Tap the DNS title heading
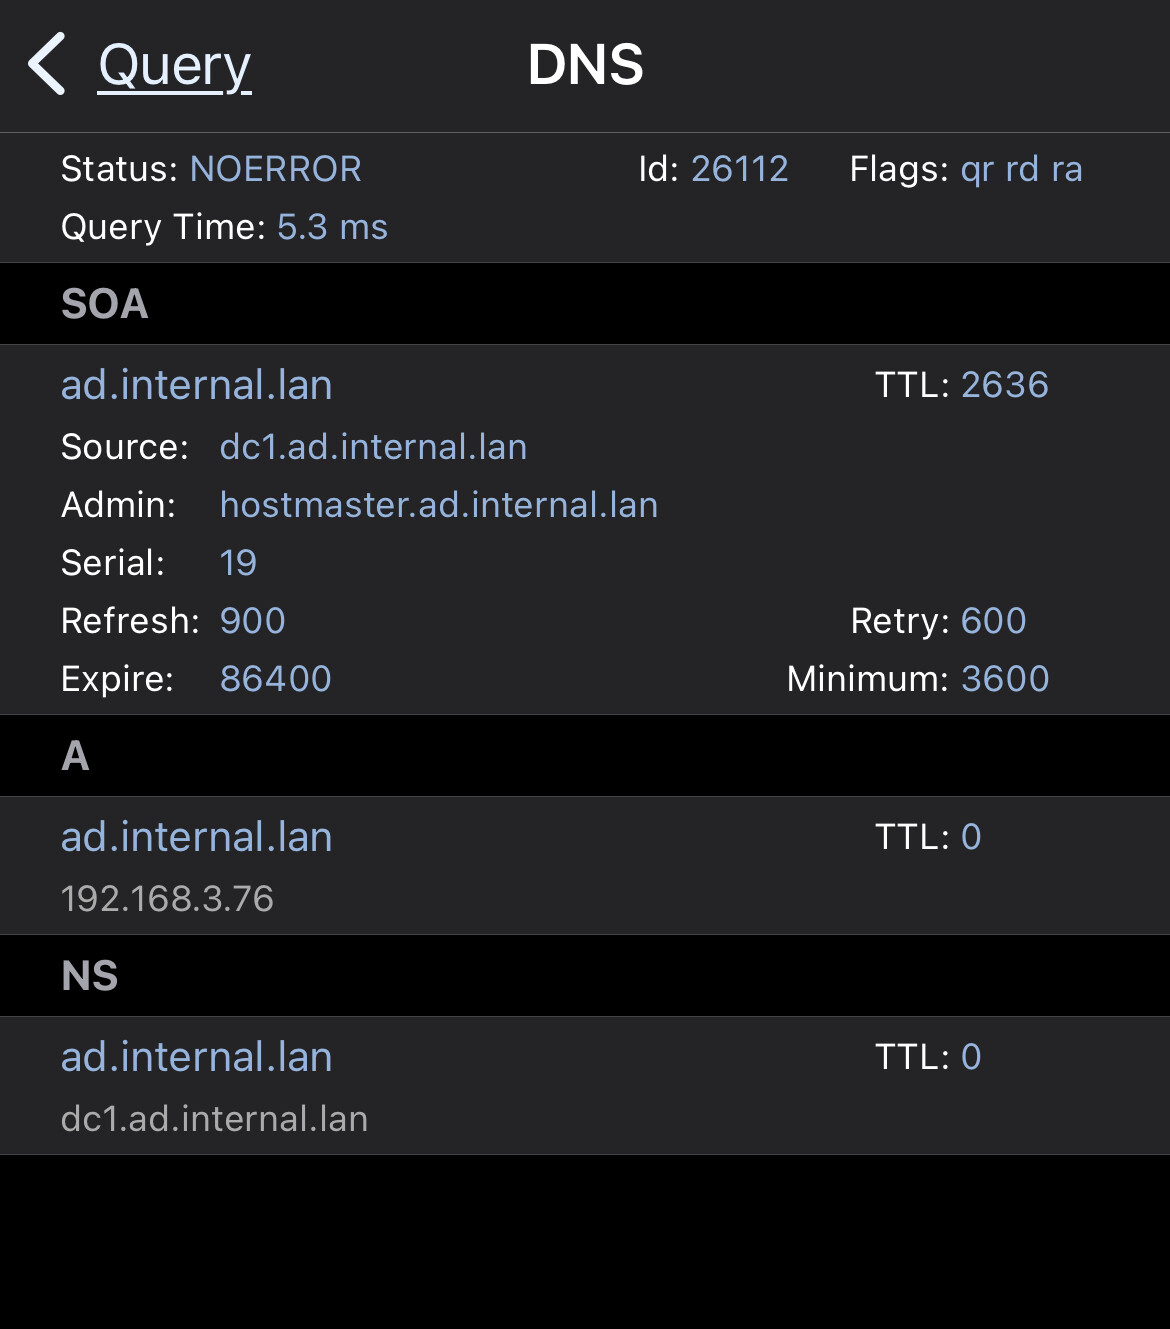The width and height of the screenshot is (1170, 1329). (x=585, y=65)
